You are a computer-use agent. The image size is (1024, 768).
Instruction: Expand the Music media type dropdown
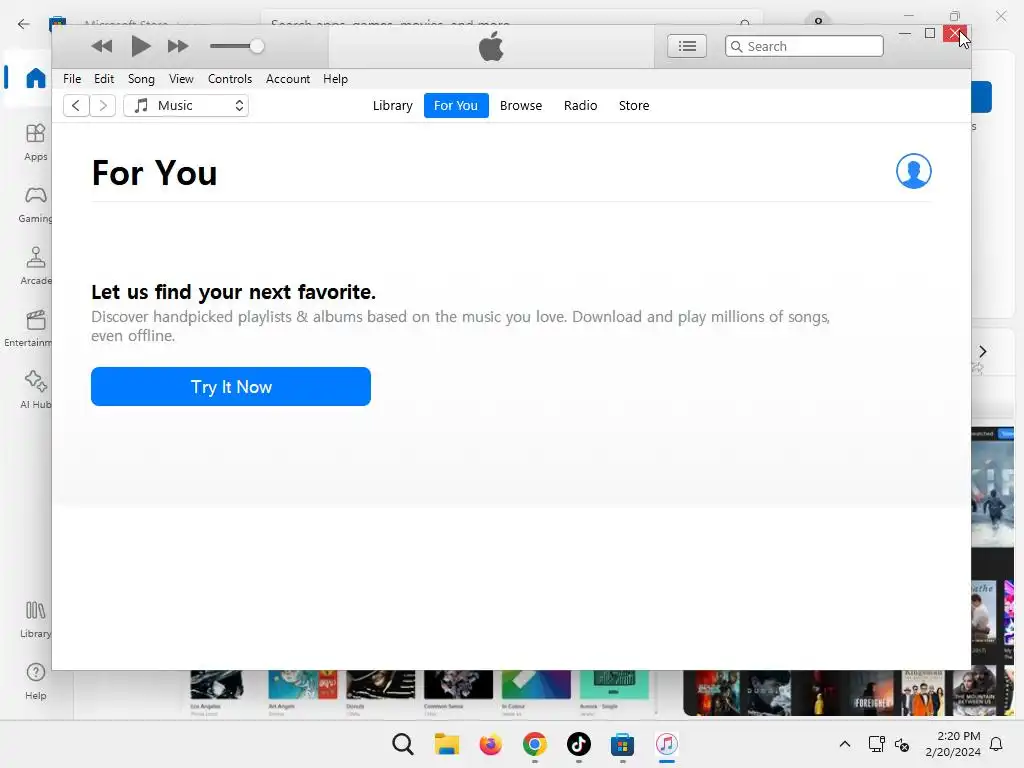click(x=186, y=106)
